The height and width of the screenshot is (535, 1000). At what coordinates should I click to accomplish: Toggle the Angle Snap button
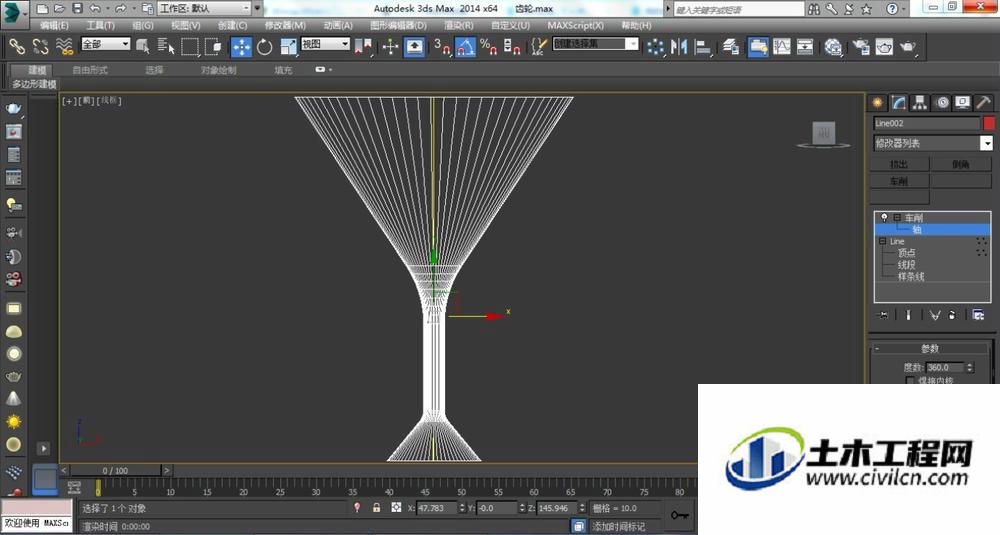click(465, 47)
